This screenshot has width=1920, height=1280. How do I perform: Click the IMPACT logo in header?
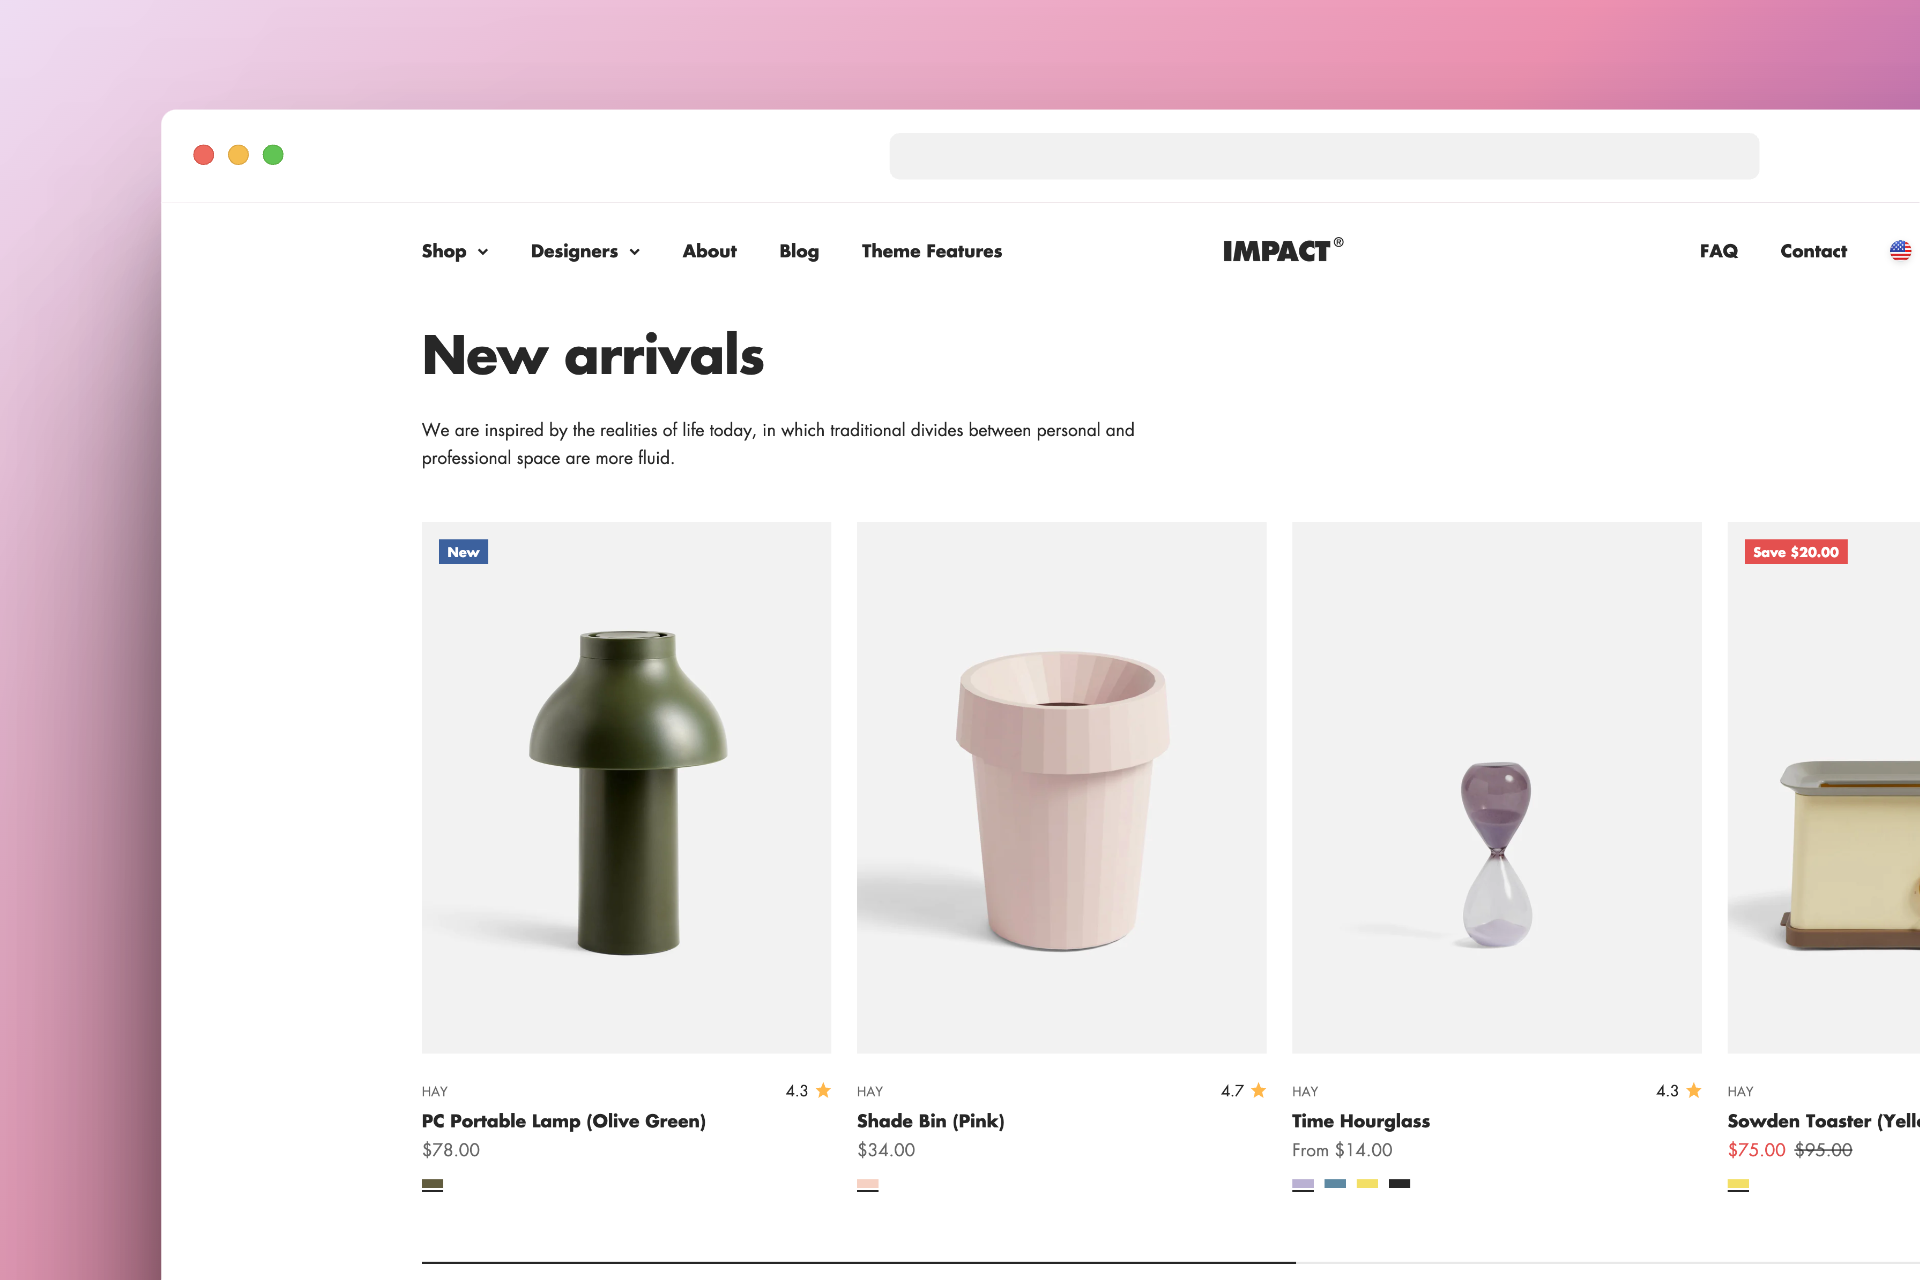(1283, 250)
